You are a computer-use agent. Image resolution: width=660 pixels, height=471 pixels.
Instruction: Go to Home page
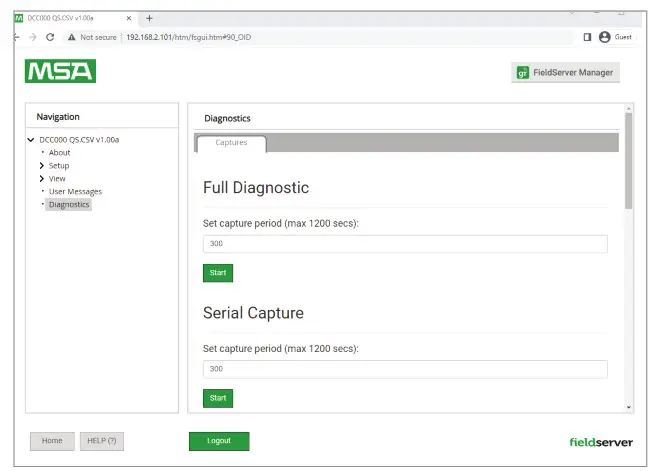pos(52,441)
